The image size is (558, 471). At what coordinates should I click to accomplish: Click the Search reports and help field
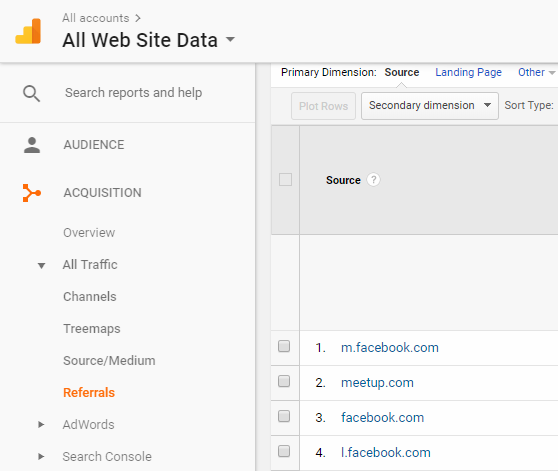point(133,93)
